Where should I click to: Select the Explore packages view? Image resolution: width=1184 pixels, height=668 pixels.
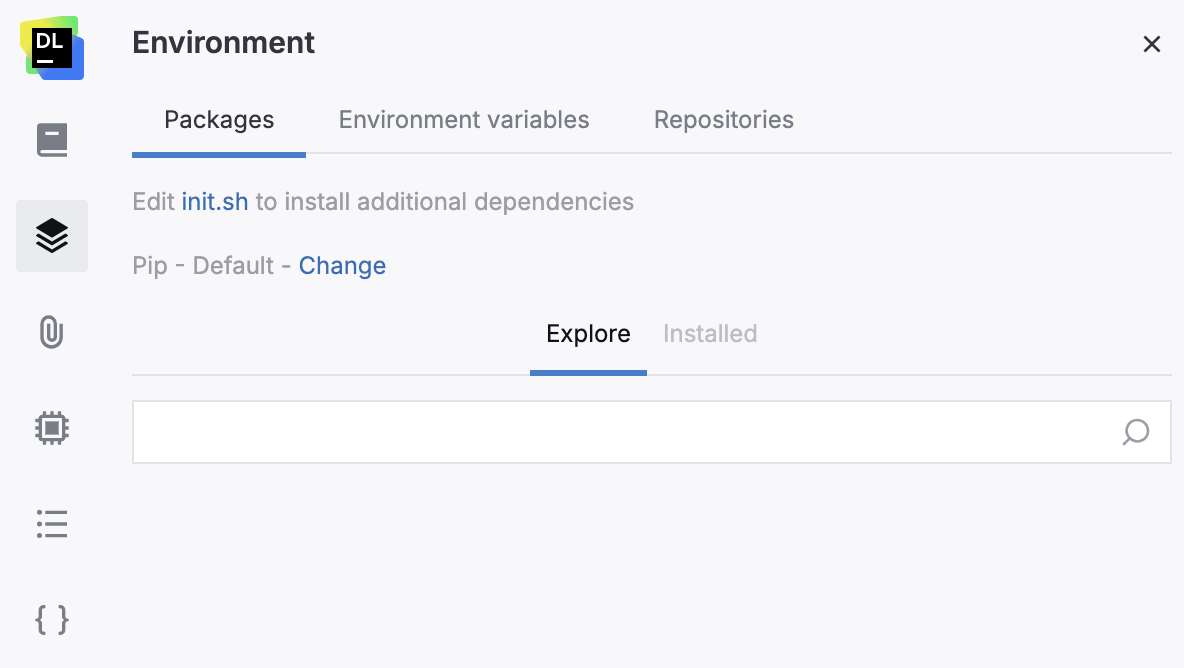pyautogui.click(x=588, y=333)
